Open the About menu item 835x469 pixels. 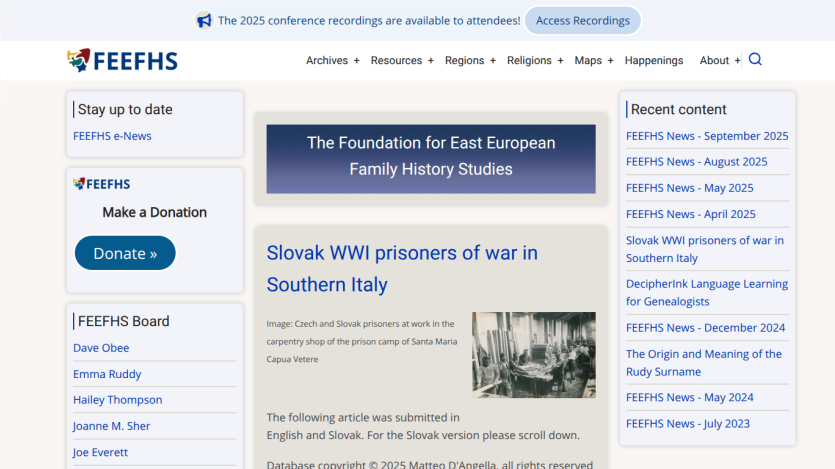(x=714, y=61)
